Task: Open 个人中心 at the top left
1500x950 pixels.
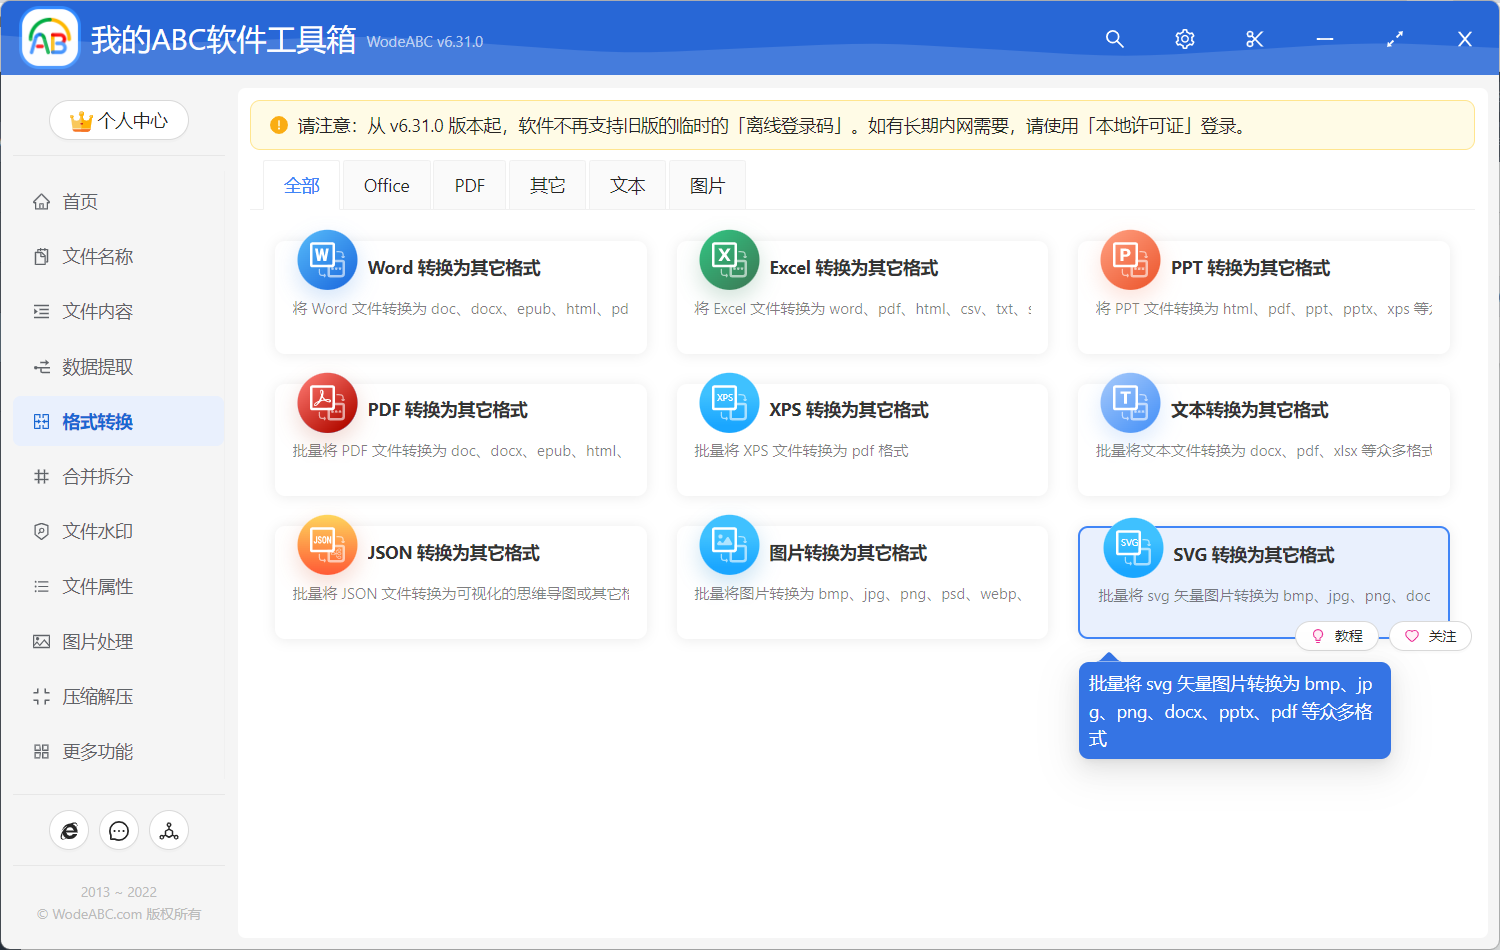Action: (118, 119)
